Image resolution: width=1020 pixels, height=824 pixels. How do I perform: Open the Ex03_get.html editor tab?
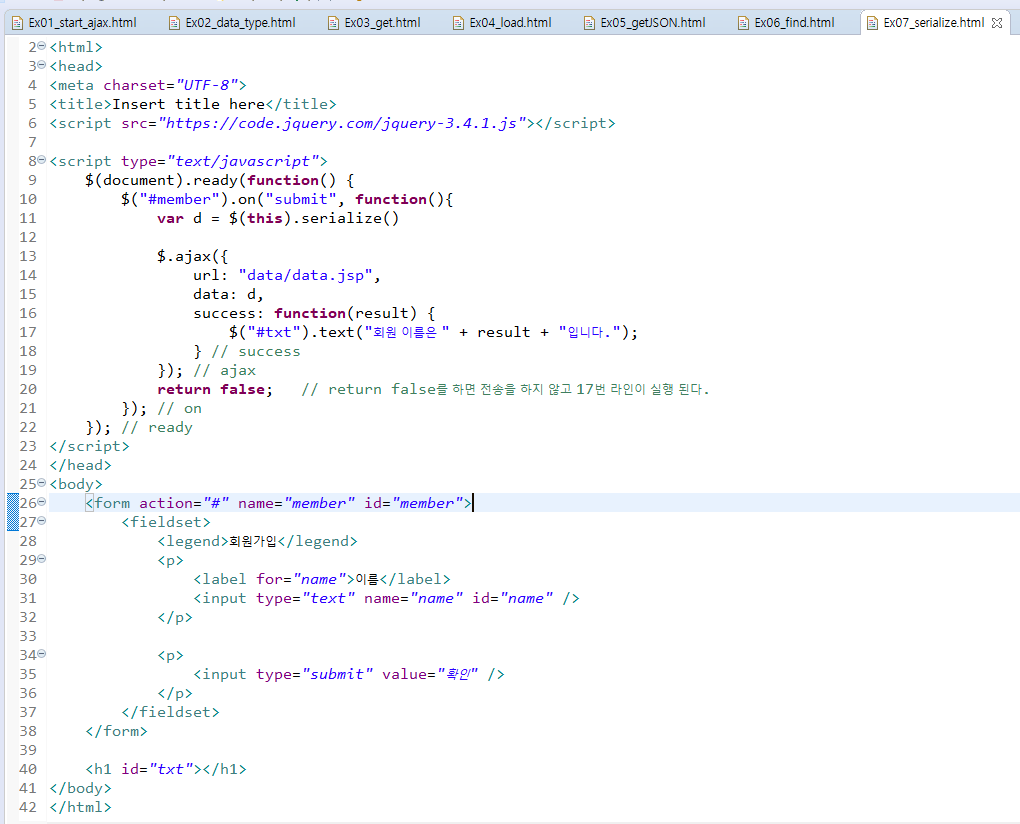[375, 23]
